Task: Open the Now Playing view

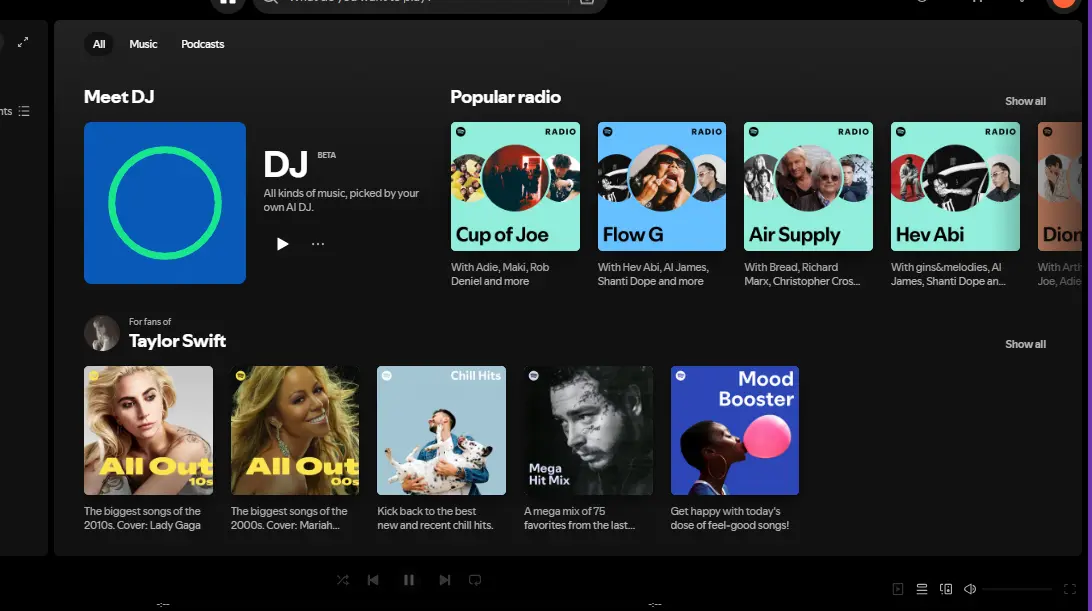Action: pos(898,589)
